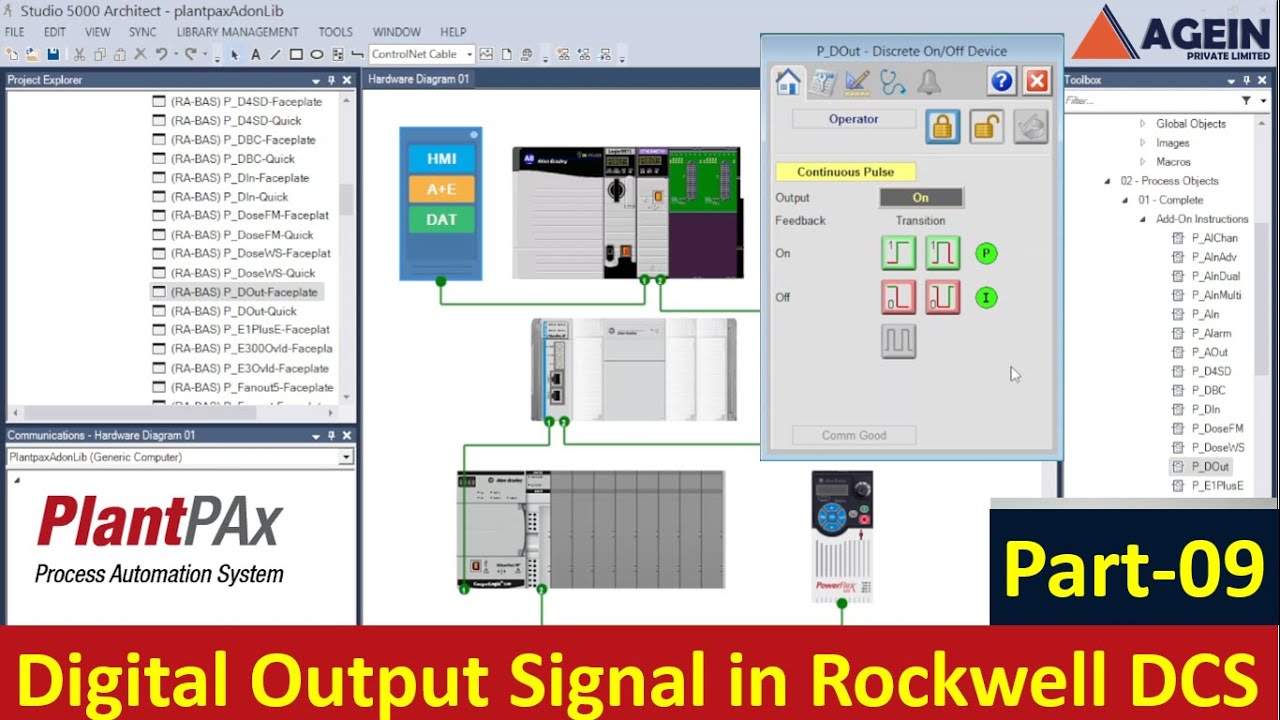This screenshot has height=720, width=1280.
Task: Open the Home tab of P_DOut faceplate
Action: click(x=788, y=82)
